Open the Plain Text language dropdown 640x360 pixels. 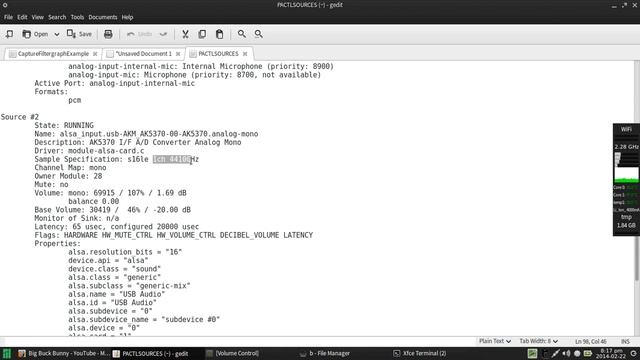click(495, 341)
